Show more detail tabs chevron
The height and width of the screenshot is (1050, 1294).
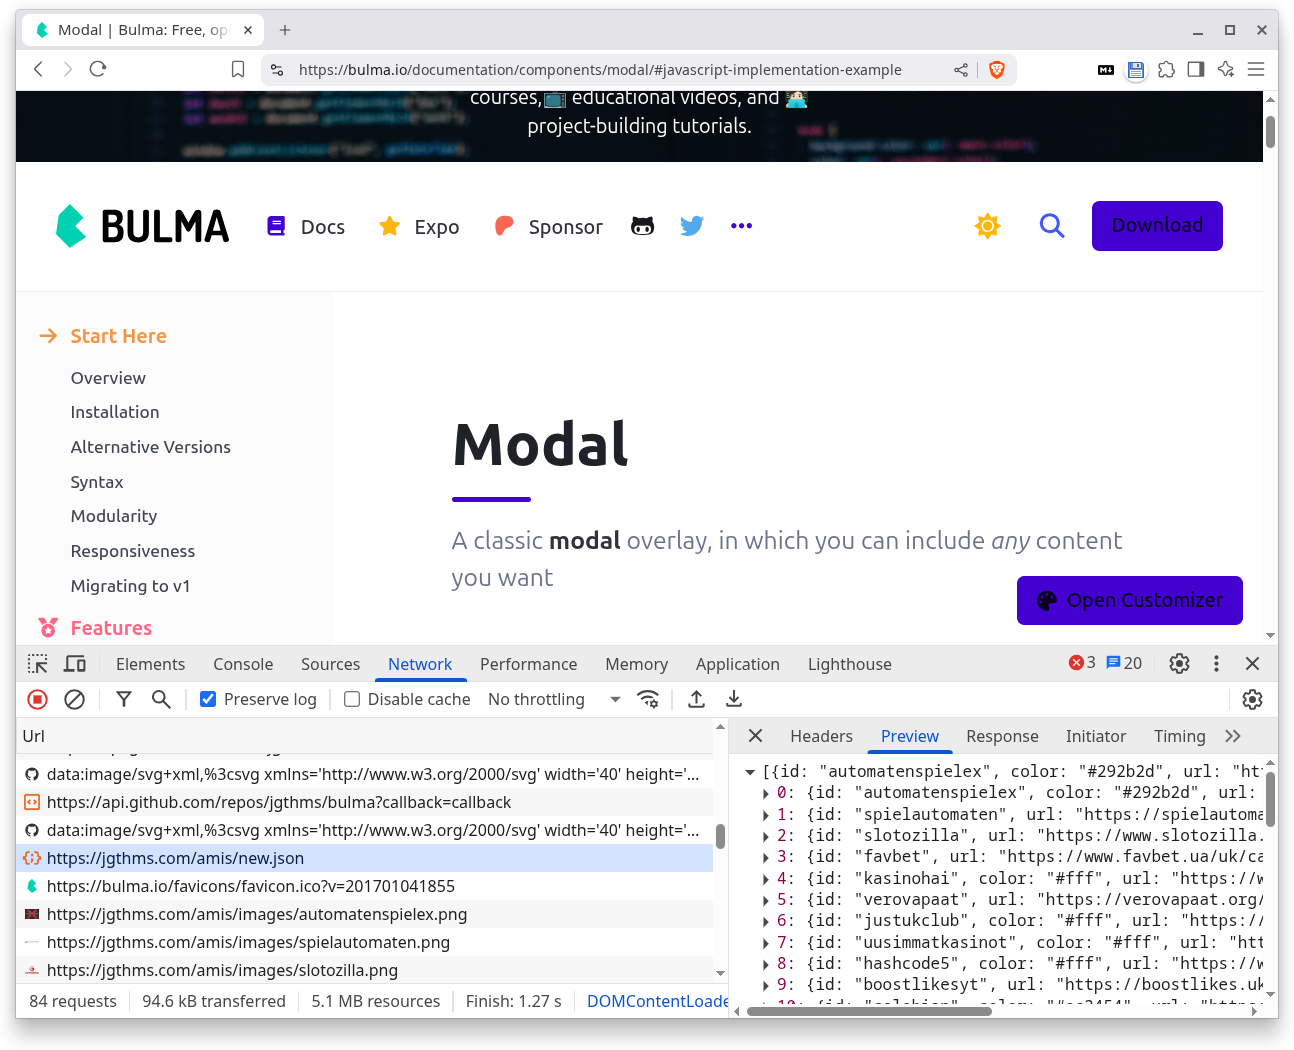click(1233, 736)
